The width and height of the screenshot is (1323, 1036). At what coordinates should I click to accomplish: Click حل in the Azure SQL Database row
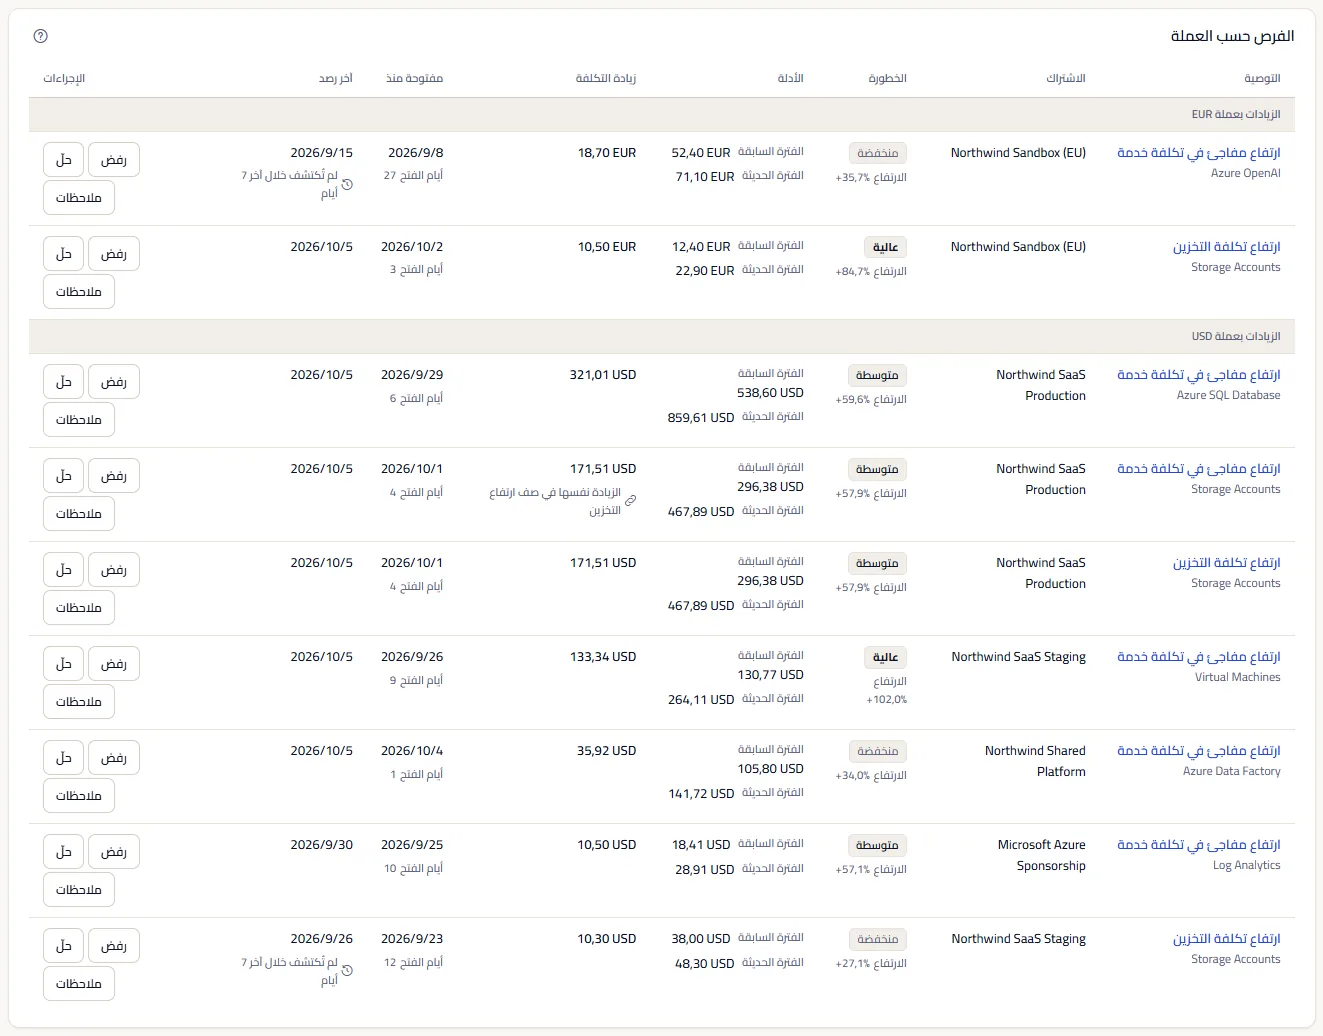[x=63, y=382]
